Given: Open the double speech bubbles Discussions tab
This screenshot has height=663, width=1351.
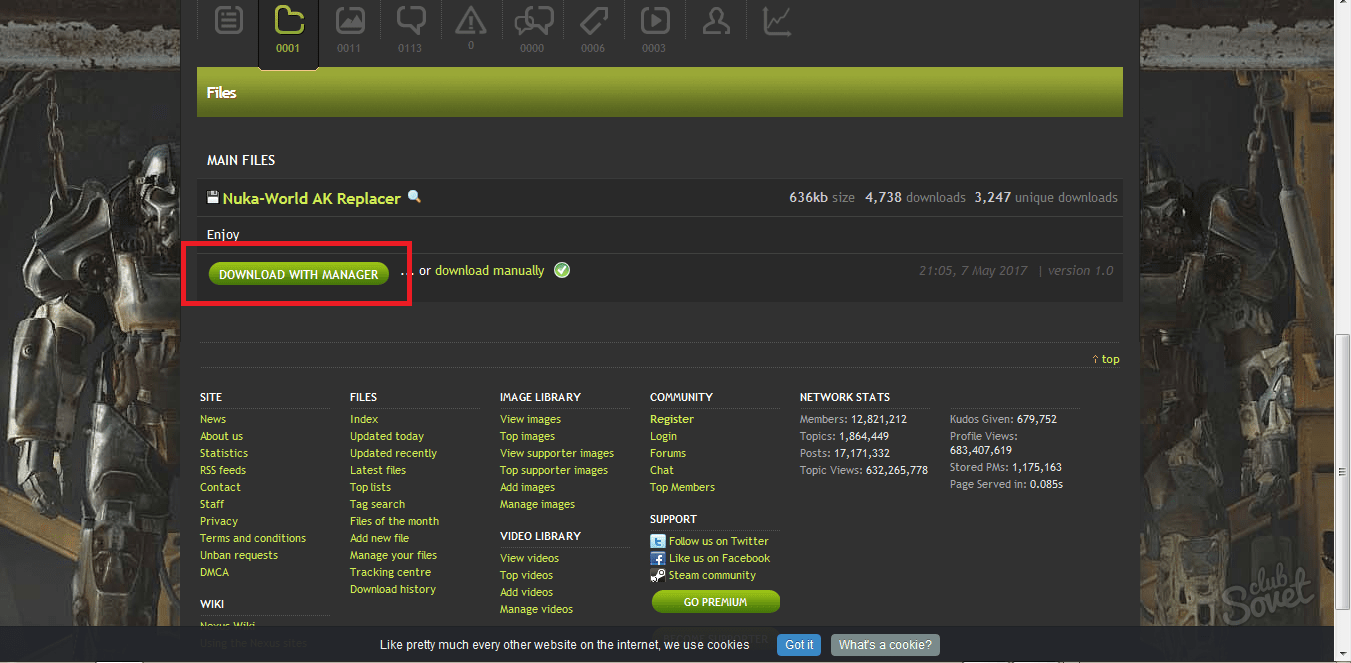Looking at the screenshot, I should (x=532, y=21).
